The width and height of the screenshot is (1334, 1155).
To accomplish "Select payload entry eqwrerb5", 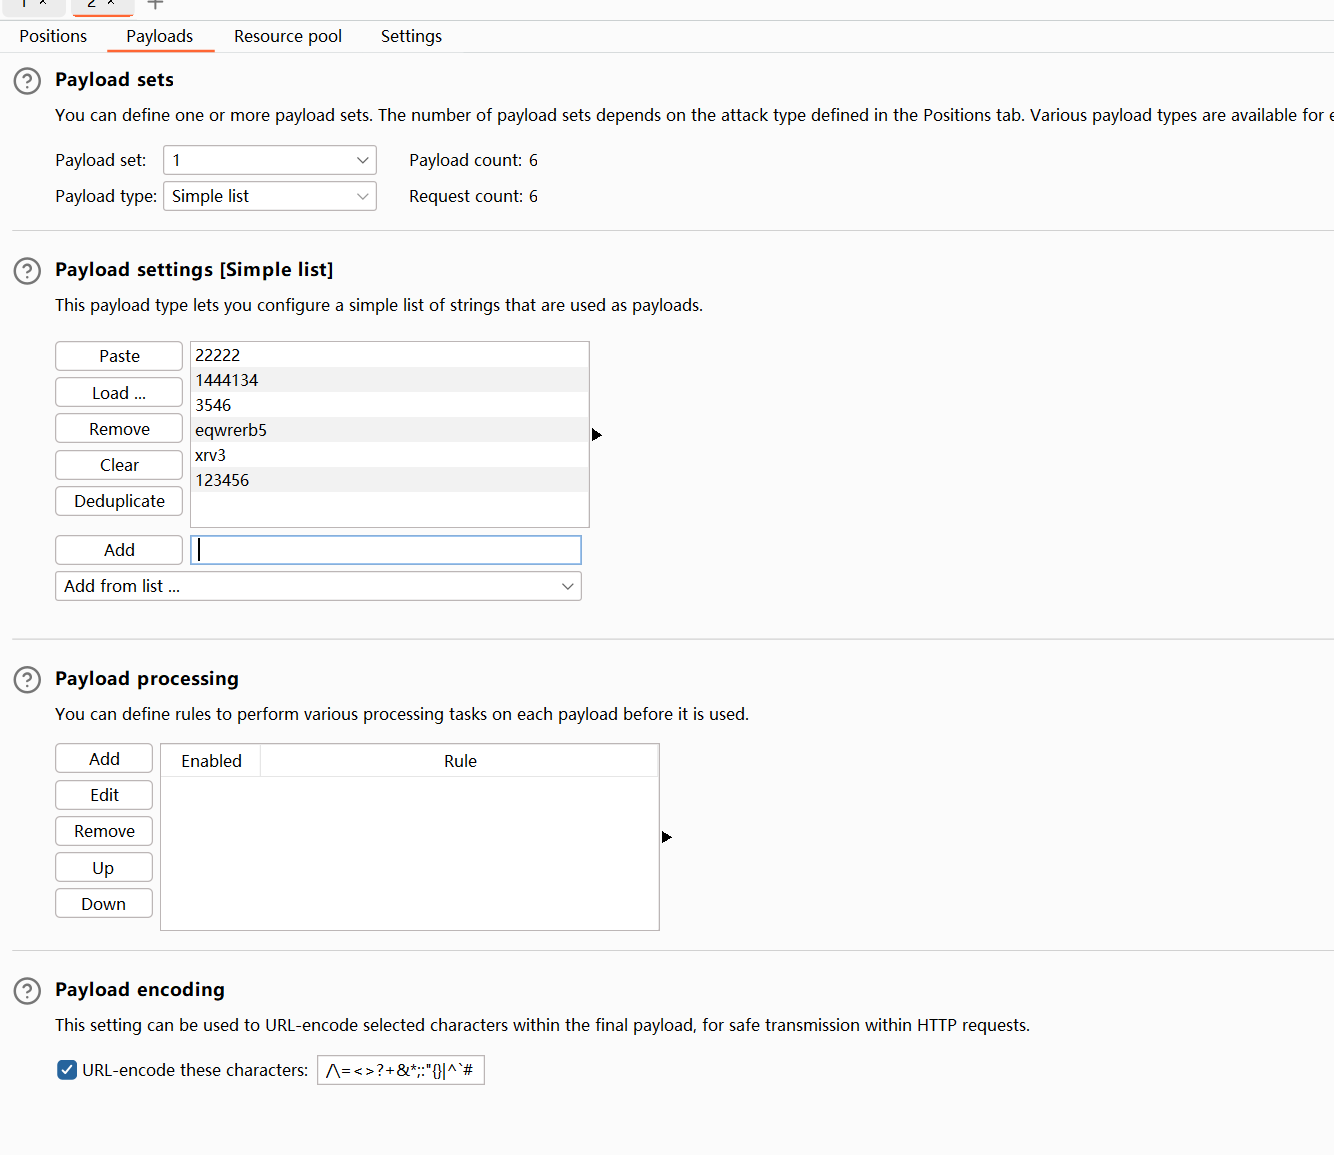I will coord(389,430).
